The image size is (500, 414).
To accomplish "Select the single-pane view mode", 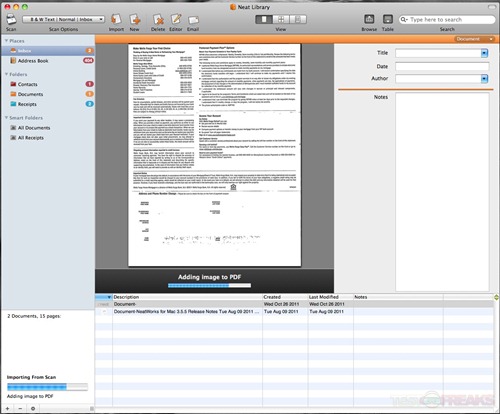I will [264, 19].
